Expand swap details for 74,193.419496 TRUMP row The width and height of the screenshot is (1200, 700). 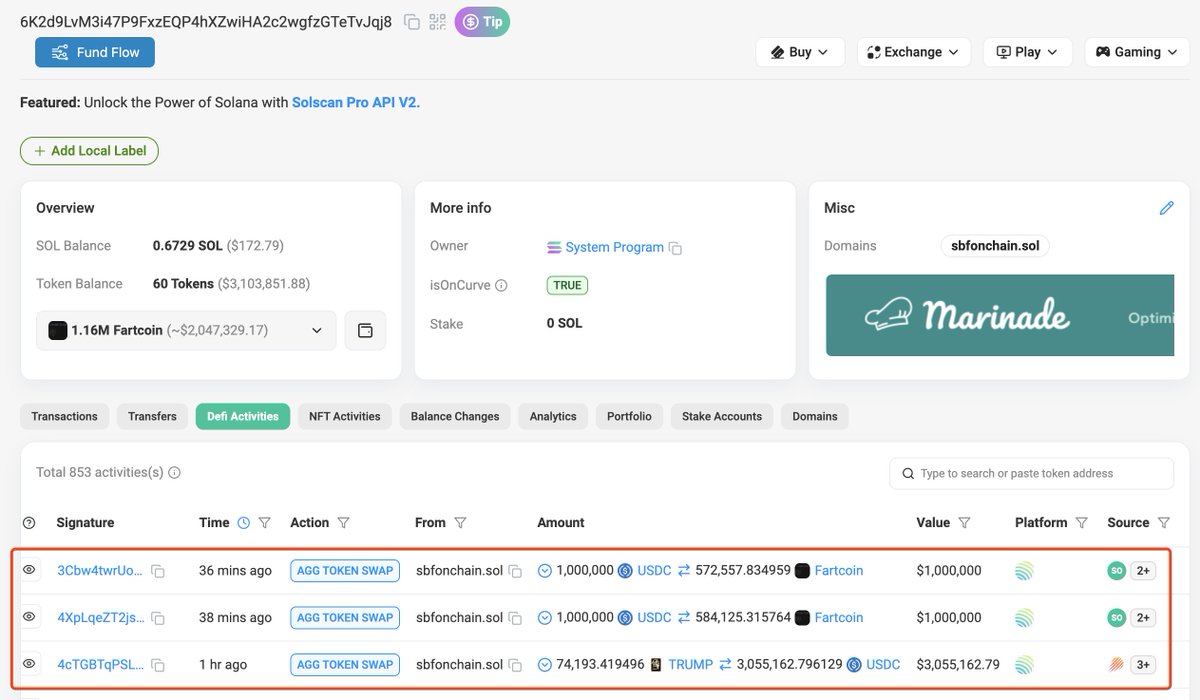coord(545,665)
